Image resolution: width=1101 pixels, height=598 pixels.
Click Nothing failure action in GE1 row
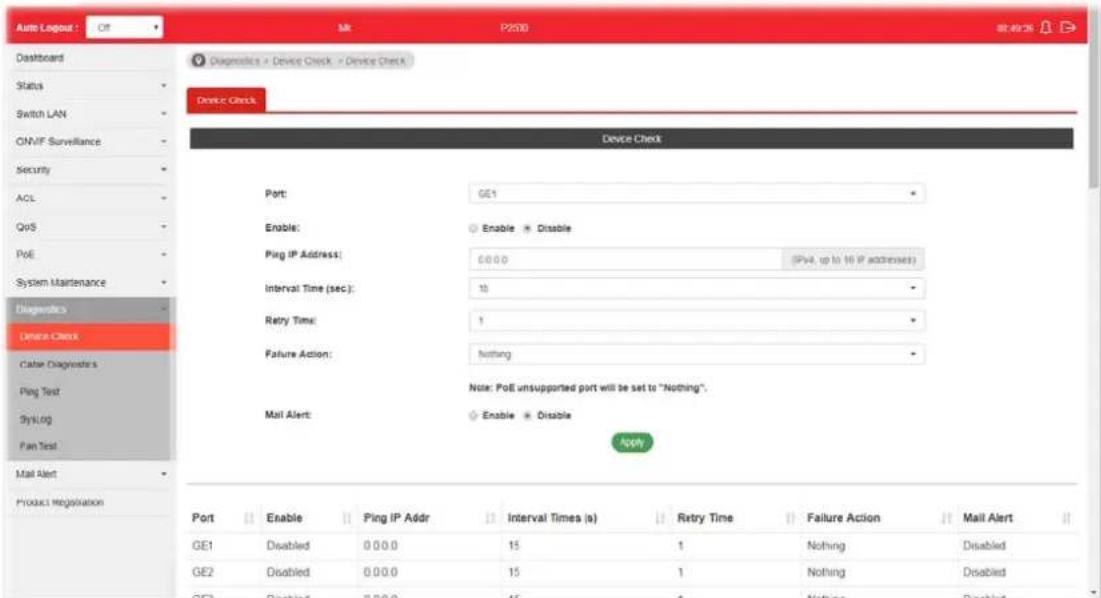point(826,545)
